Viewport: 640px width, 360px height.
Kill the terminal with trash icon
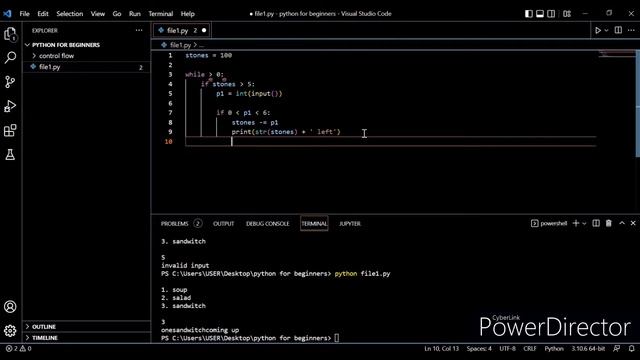click(x=609, y=223)
